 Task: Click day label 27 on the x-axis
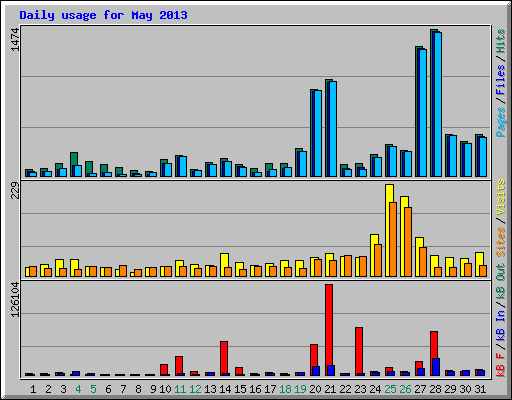[420, 389]
